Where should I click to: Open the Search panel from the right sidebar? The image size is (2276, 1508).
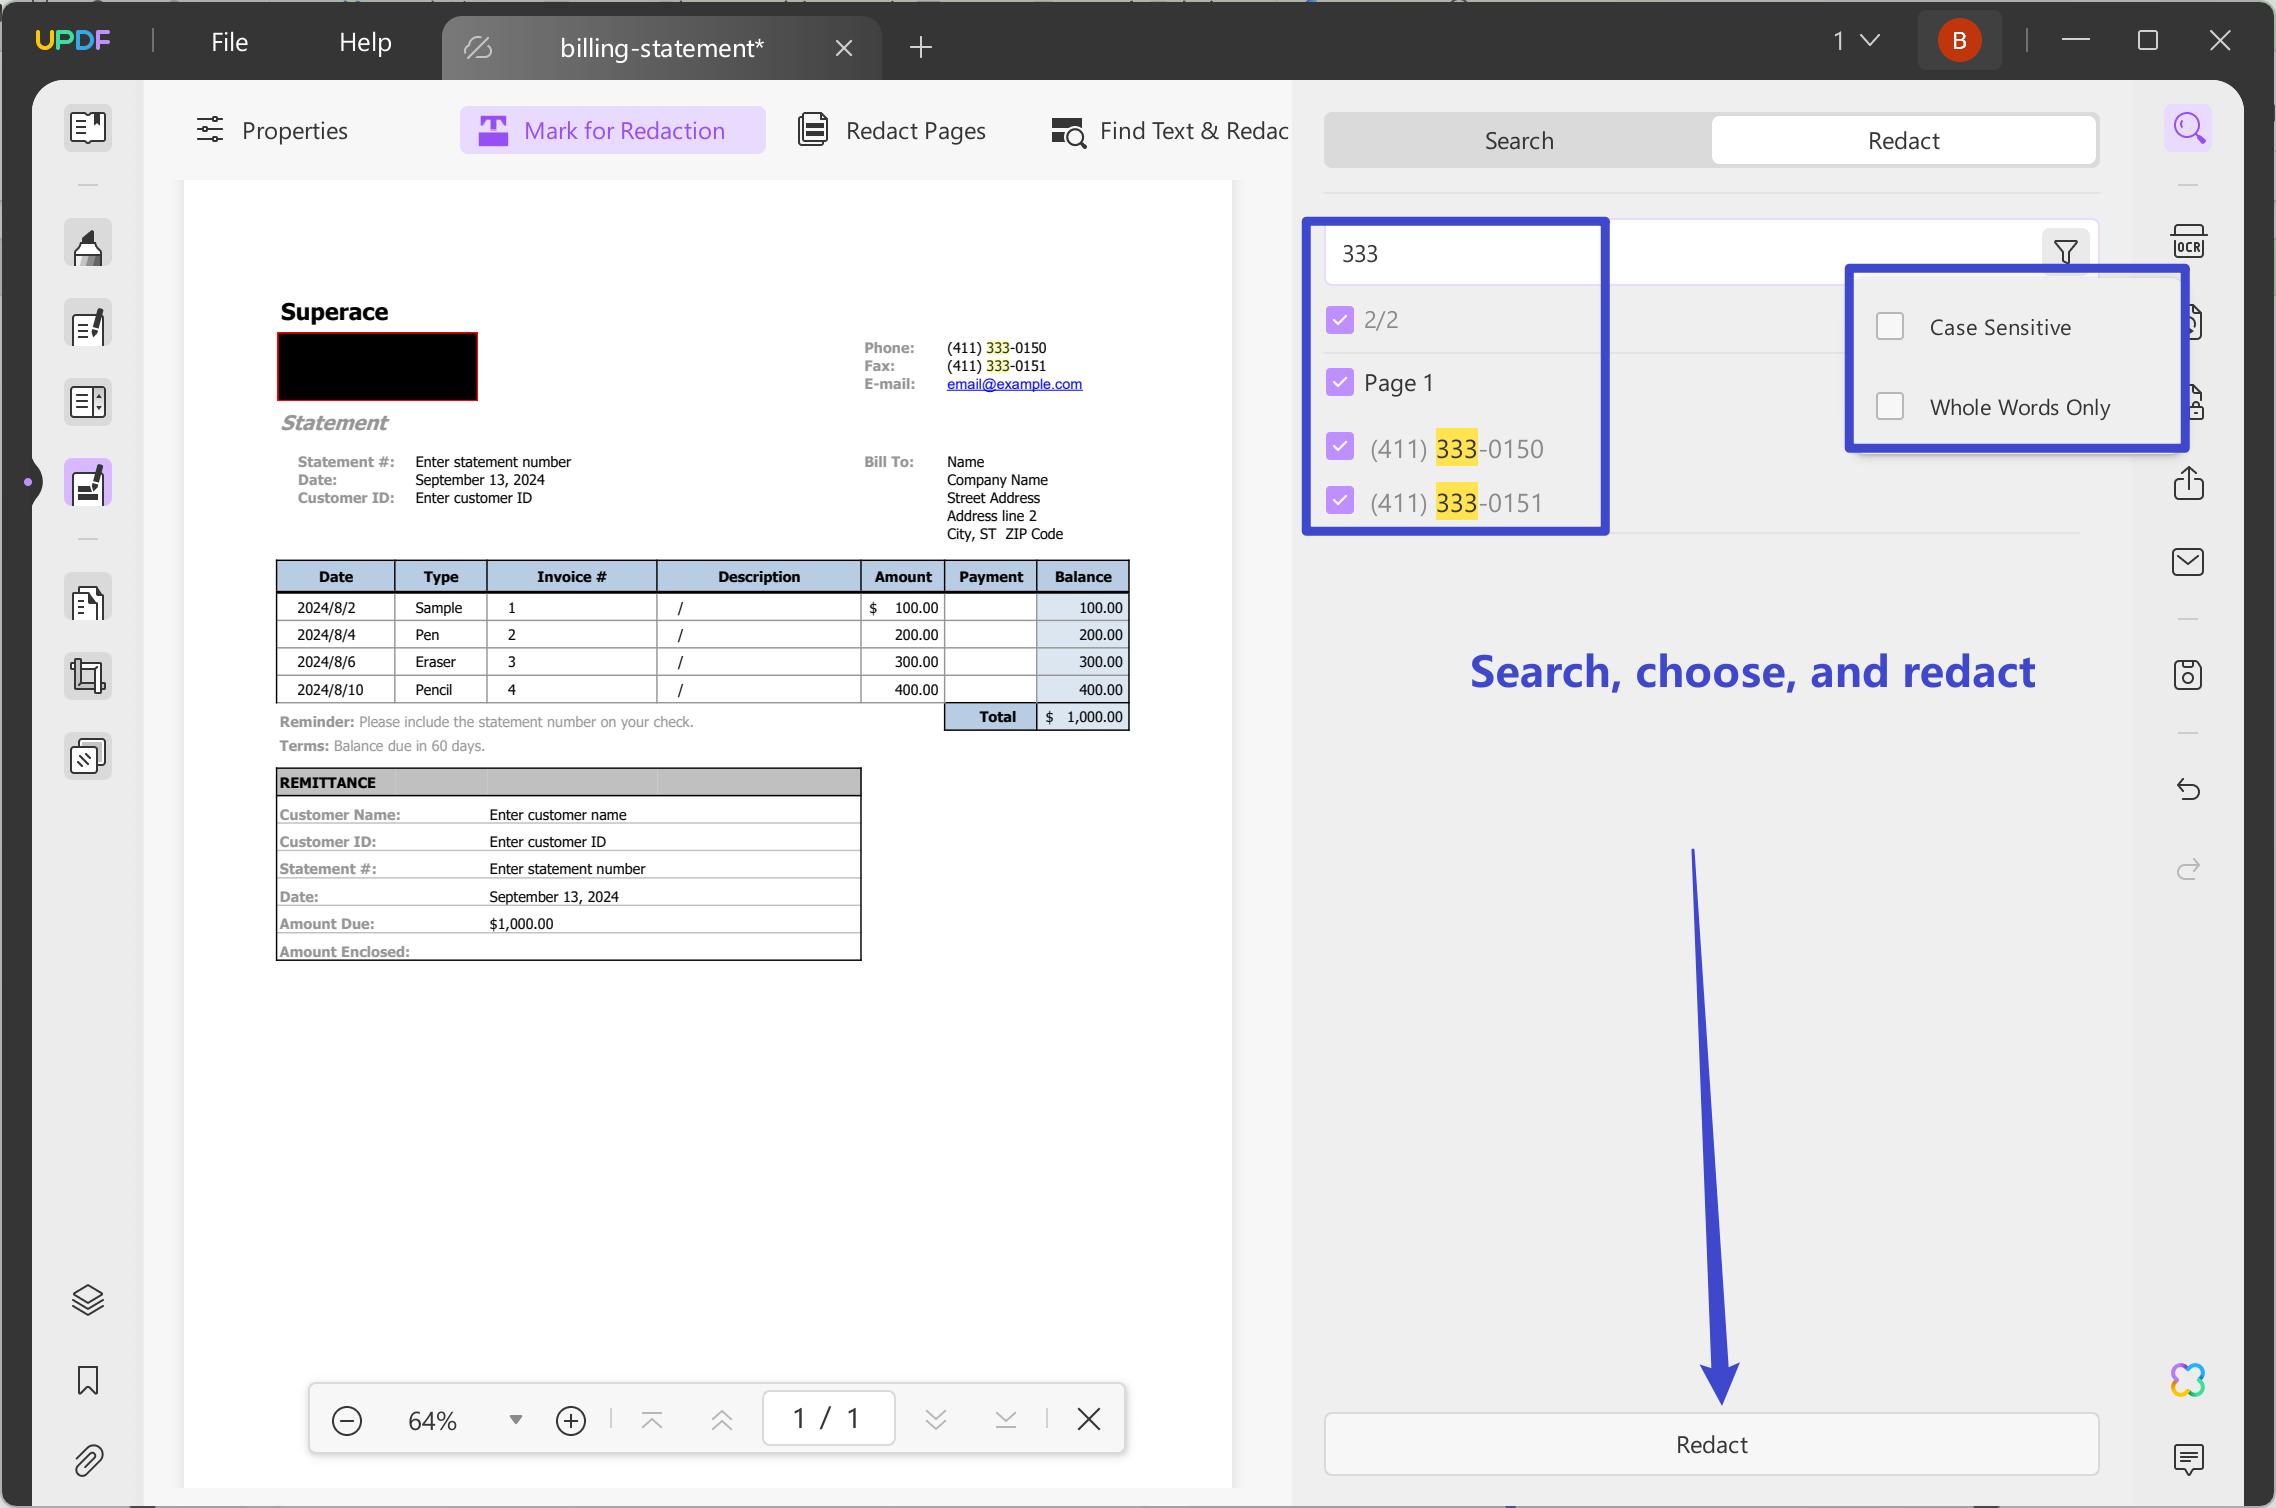(2189, 127)
